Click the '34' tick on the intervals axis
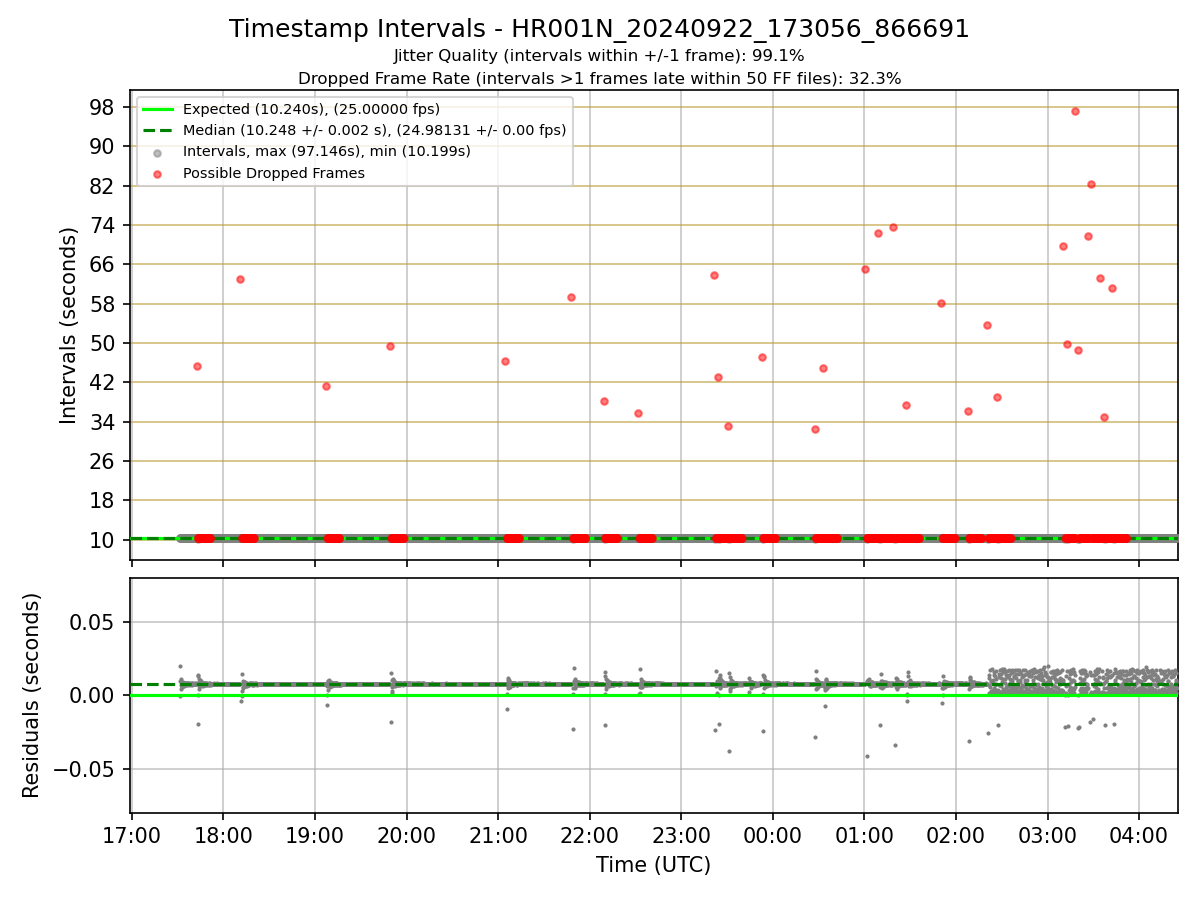Image resolution: width=1200 pixels, height=900 pixels. click(x=103, y=422)
